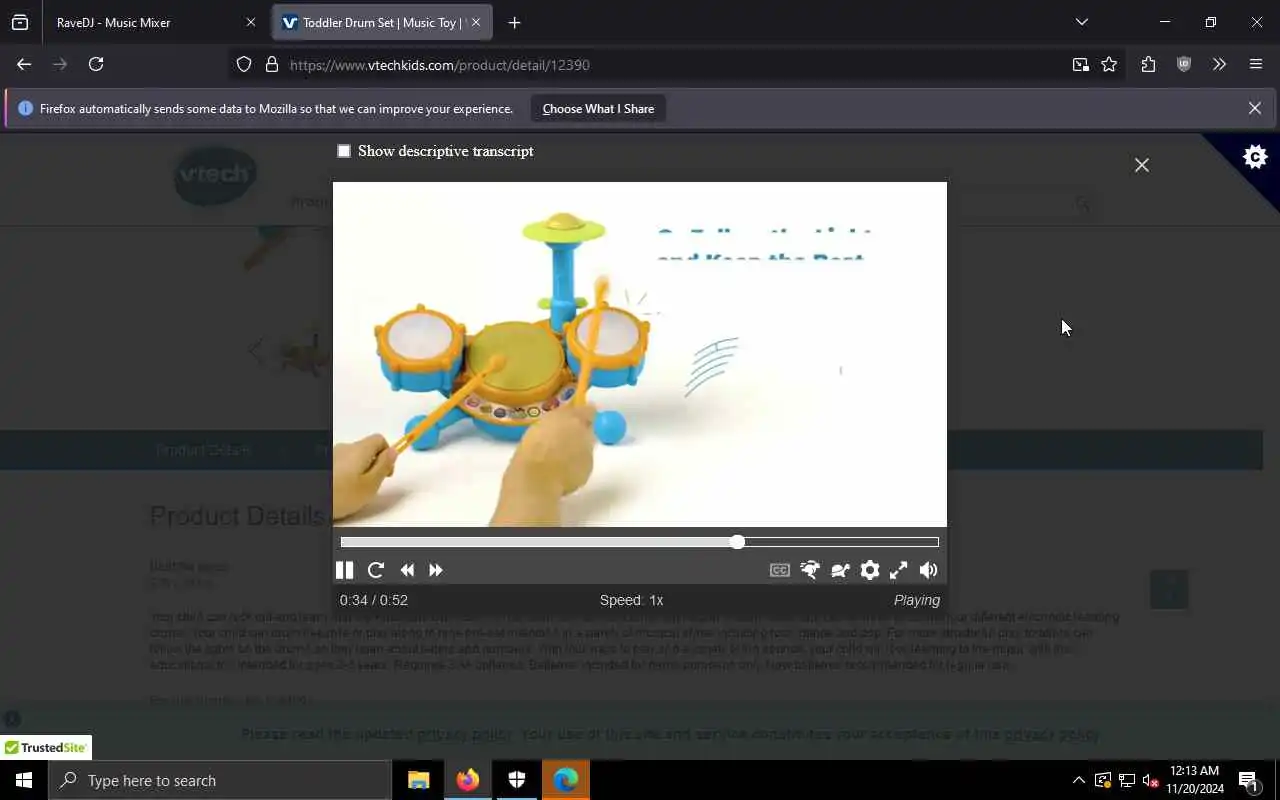
Task: Click the Choose What I Share button
Action: 598,109
